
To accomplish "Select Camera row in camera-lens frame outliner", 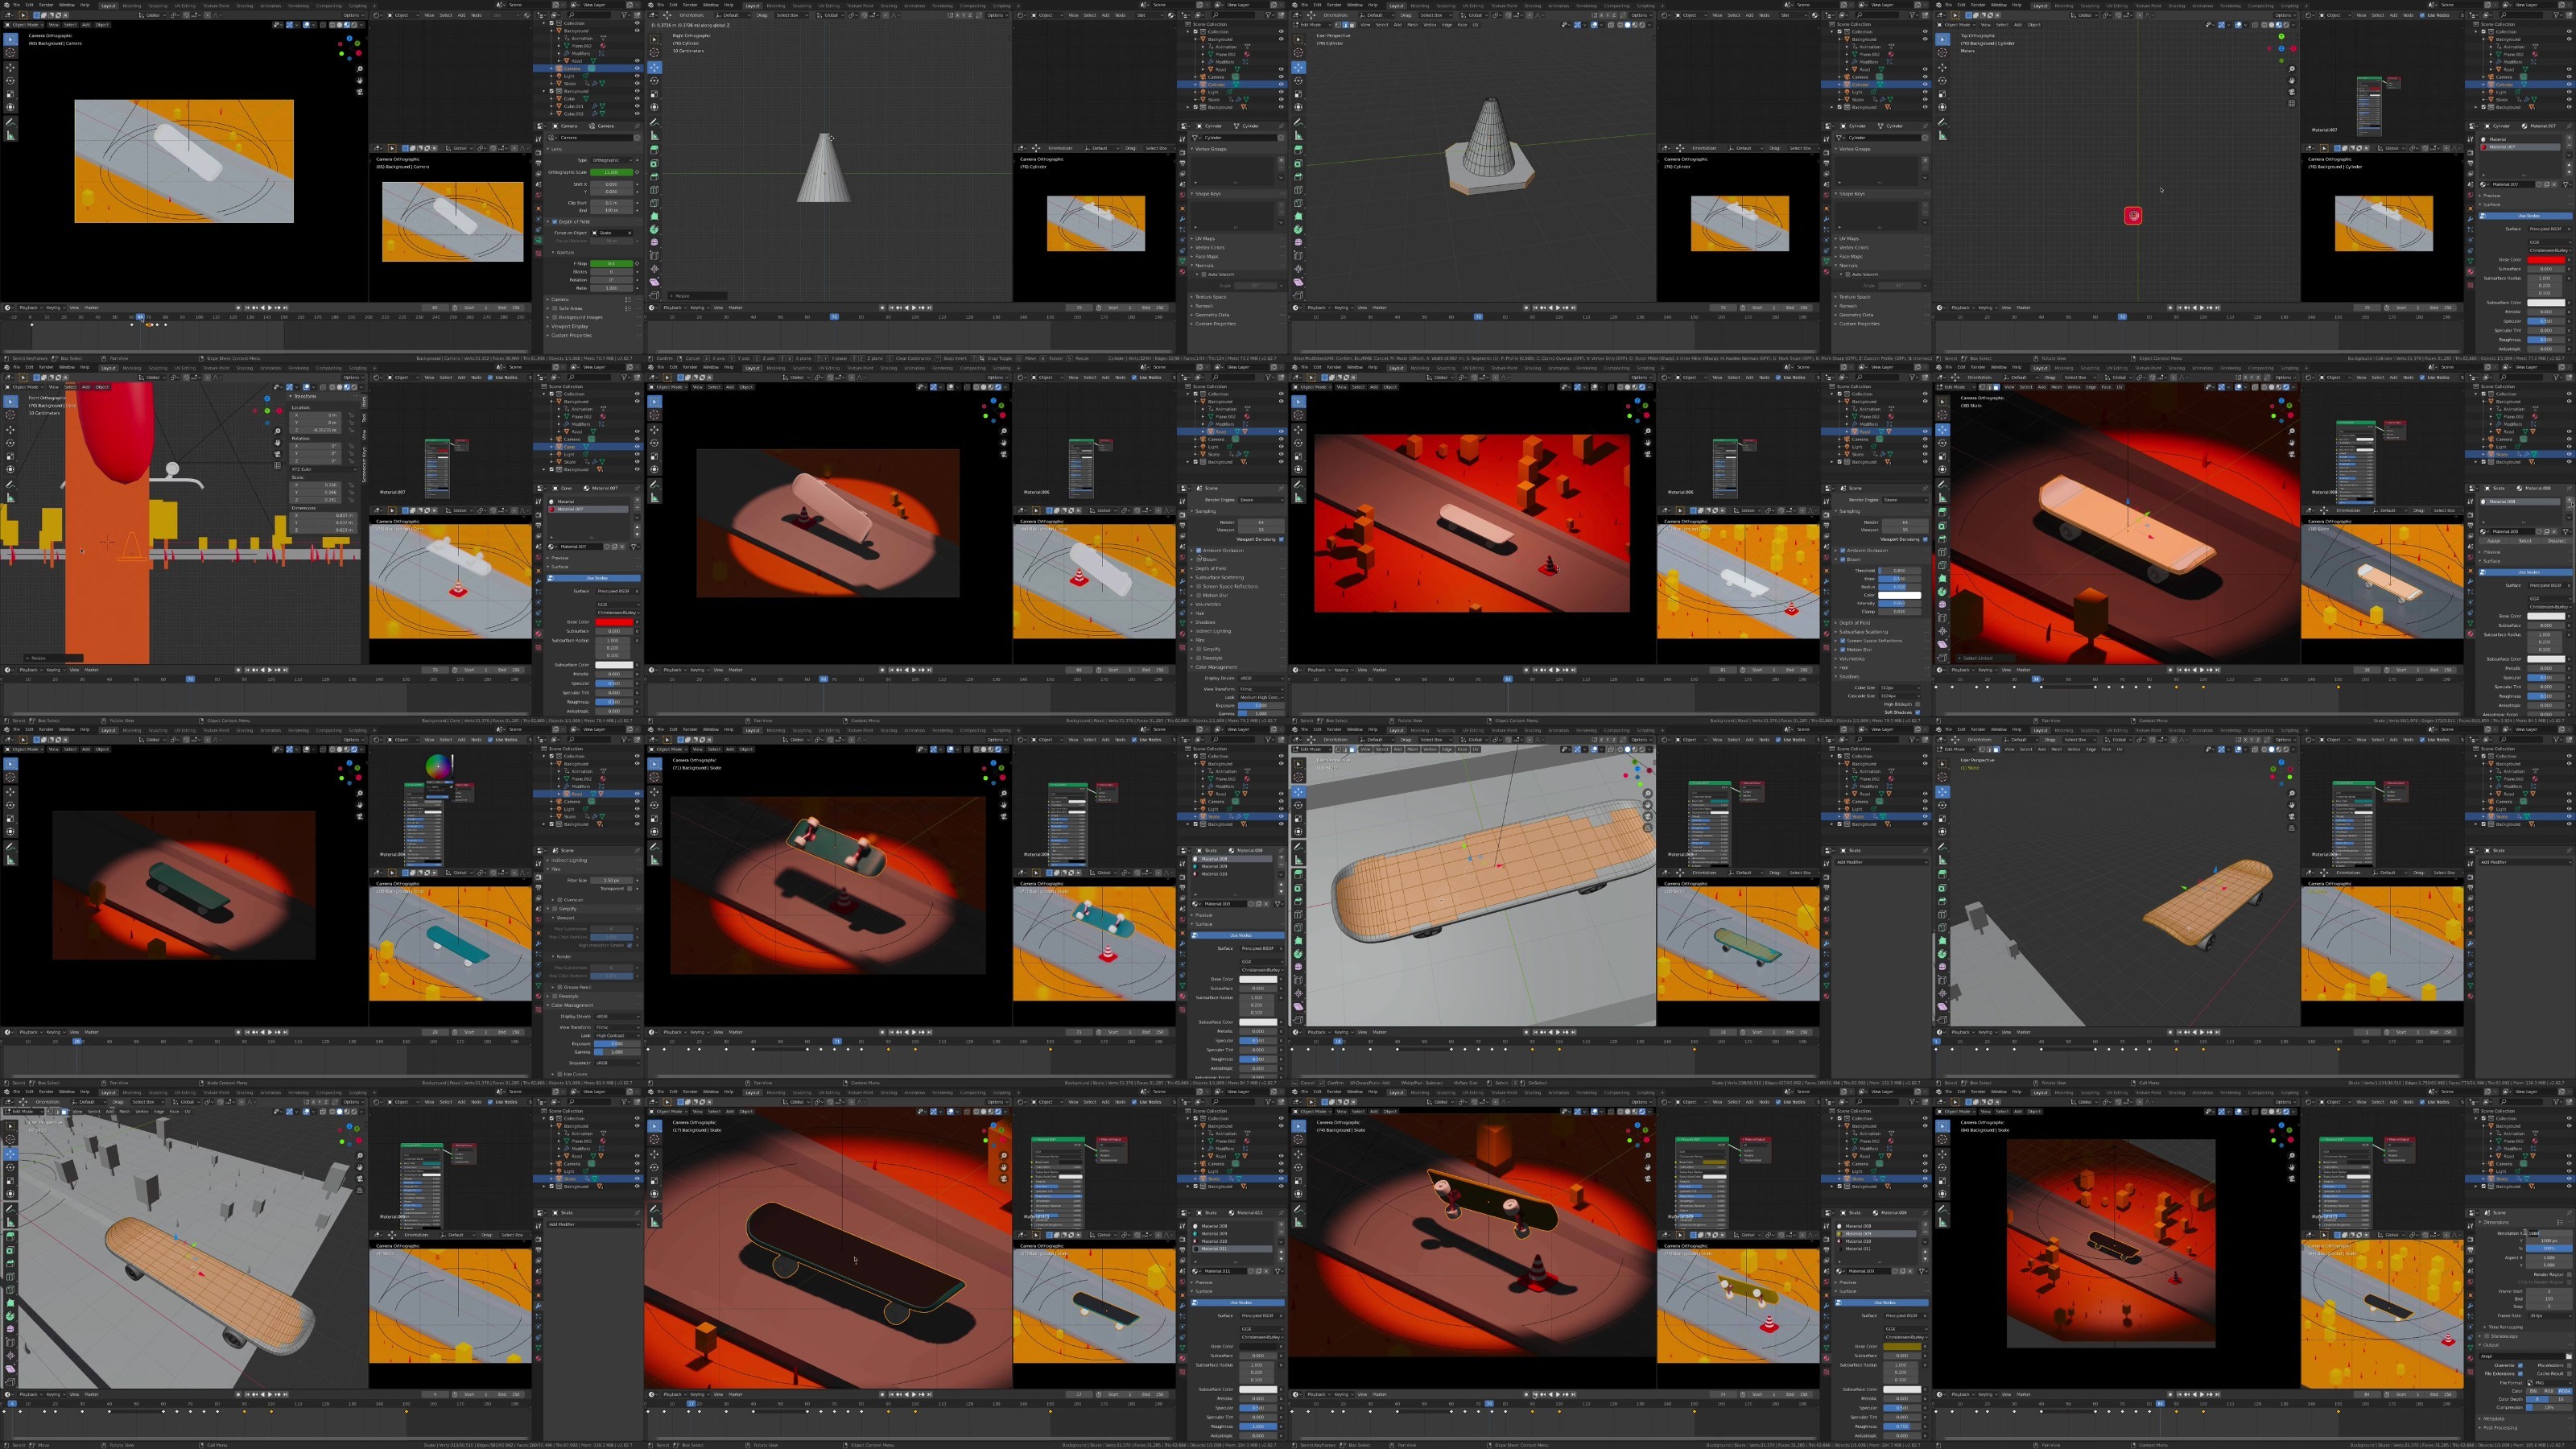I will (587, 68).
